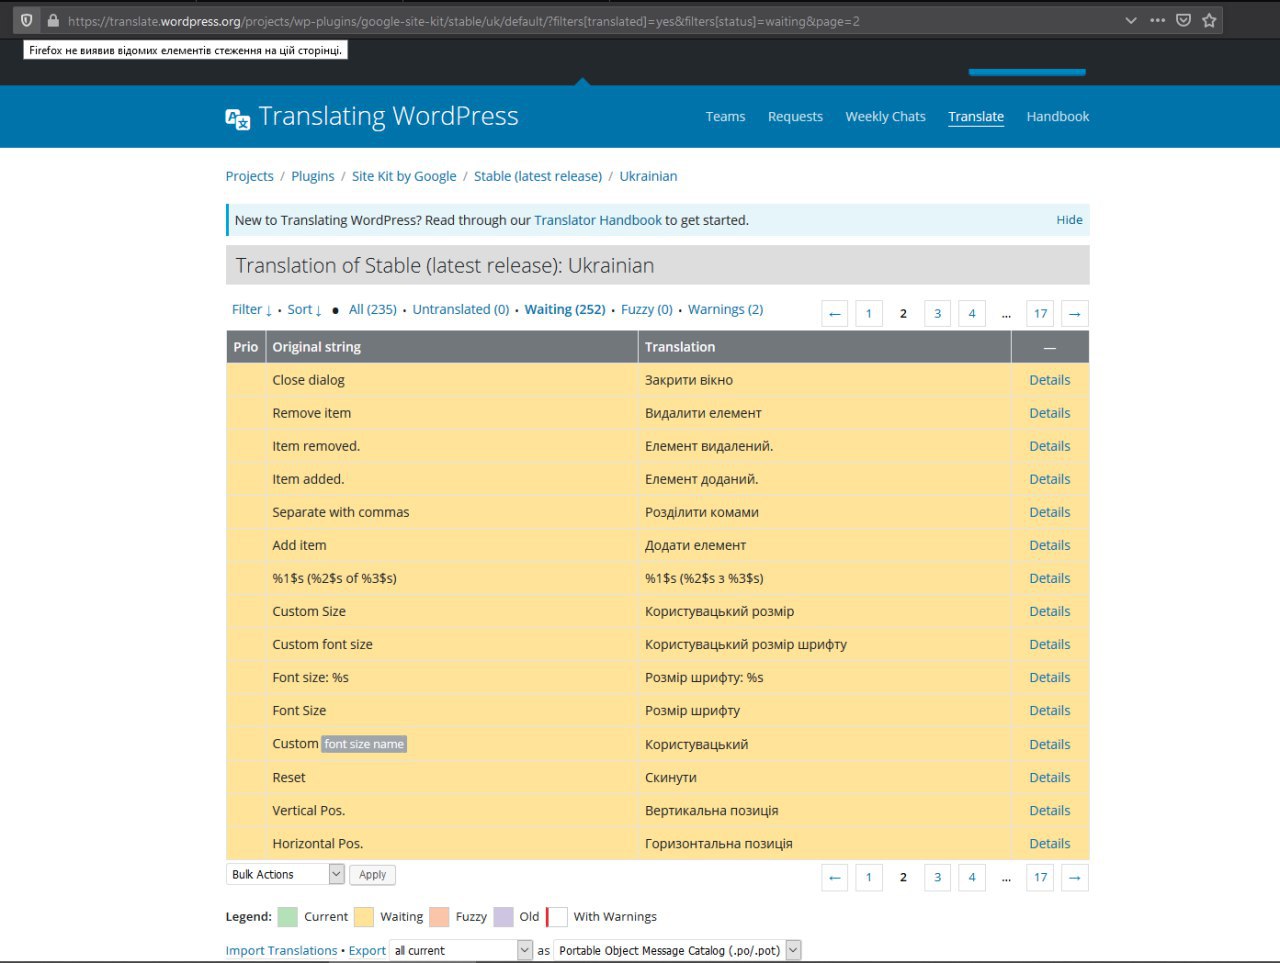This screenshot has width=1280, height=963.
Task: Open the Handbook menu item
Action: click(1058, 117)
